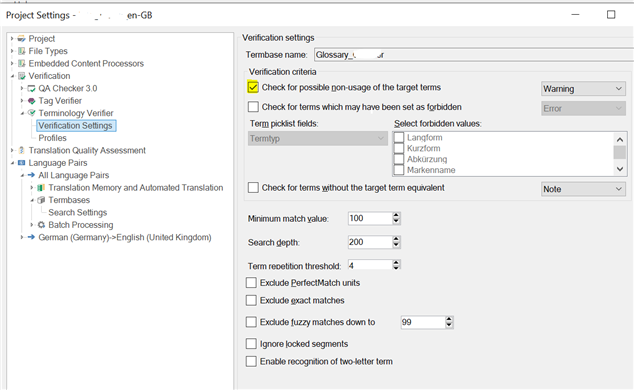
Task: Enable check for terms without target equivalent
Action: pos(253,188)
